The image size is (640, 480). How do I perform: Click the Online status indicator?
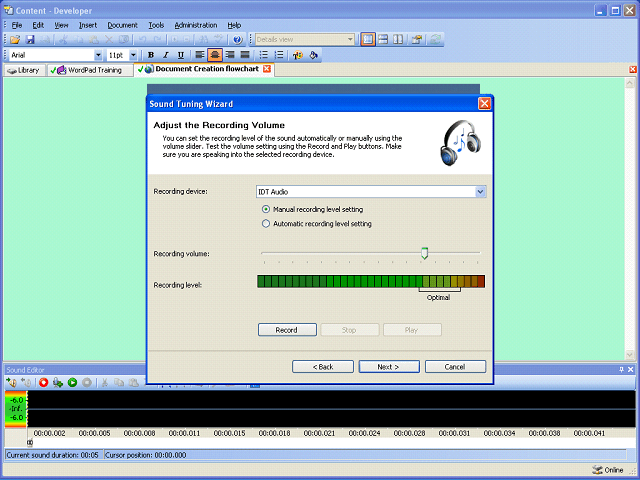tap(608, 470)
